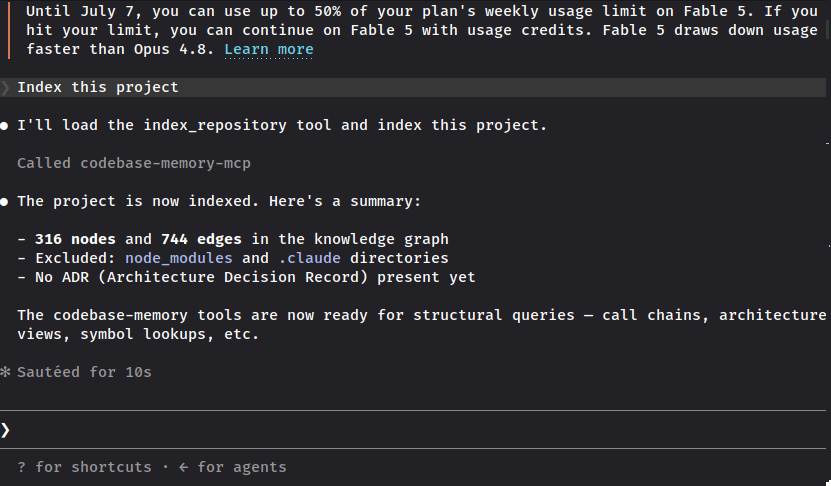
Task: Click the 'Called codebase-memory-mcp' tool call line
Action: (134, 163)
